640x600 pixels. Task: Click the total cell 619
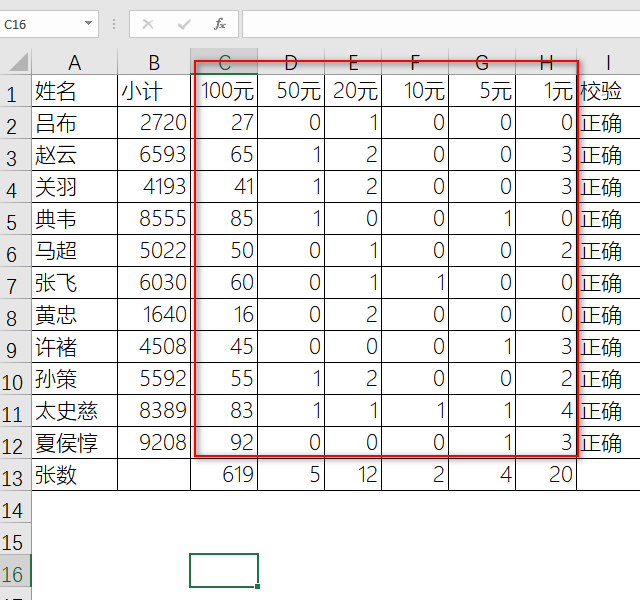click(x=224, y=475)
